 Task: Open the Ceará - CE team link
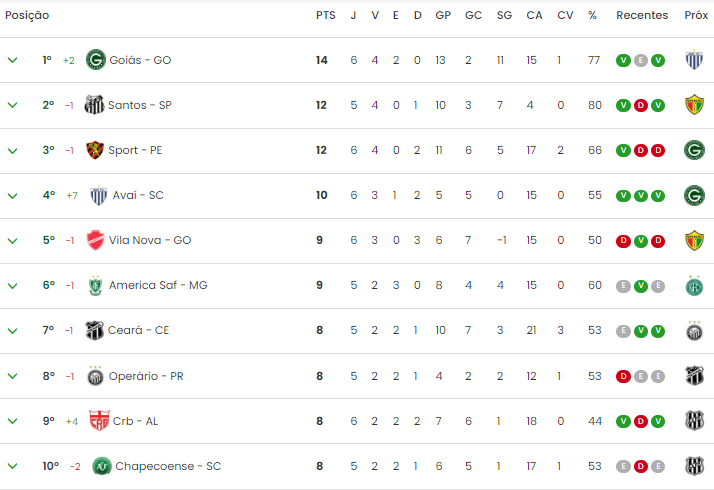[138, 330]
